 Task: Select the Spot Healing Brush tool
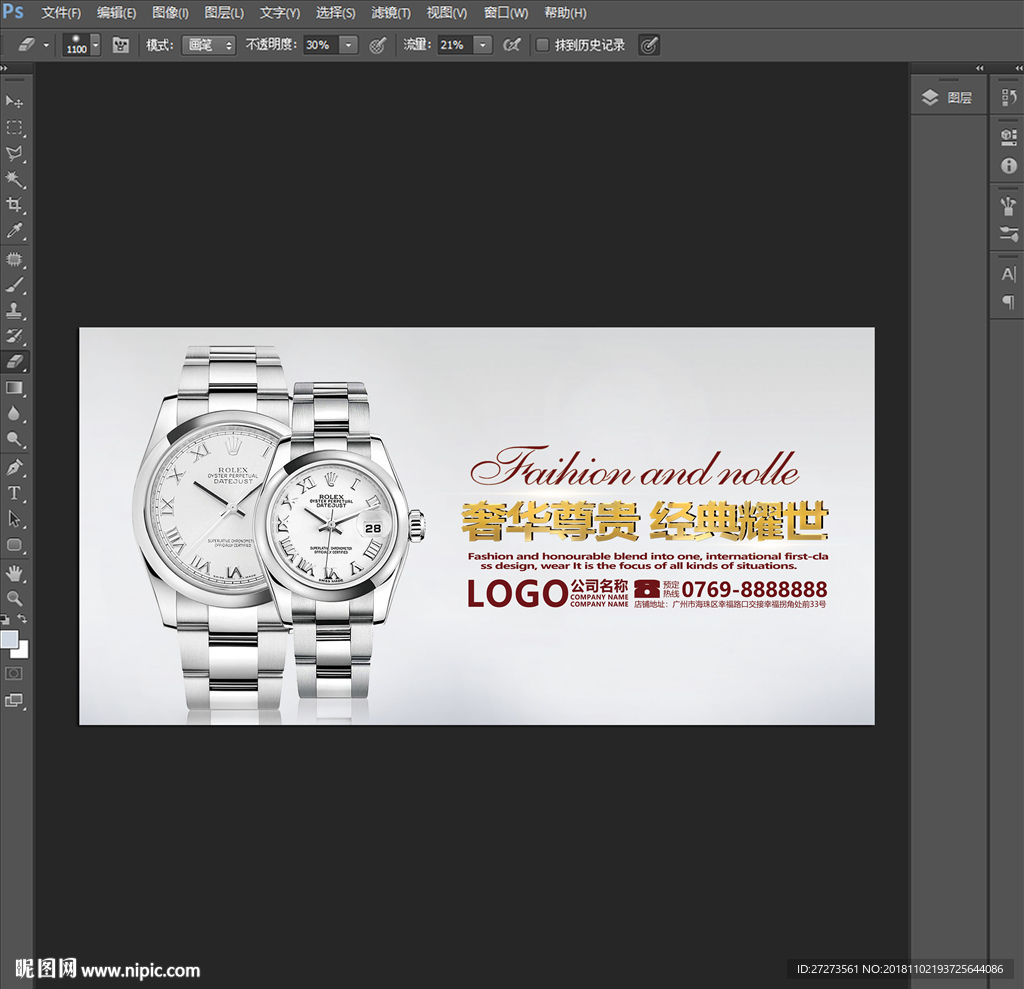coord(14,259)
